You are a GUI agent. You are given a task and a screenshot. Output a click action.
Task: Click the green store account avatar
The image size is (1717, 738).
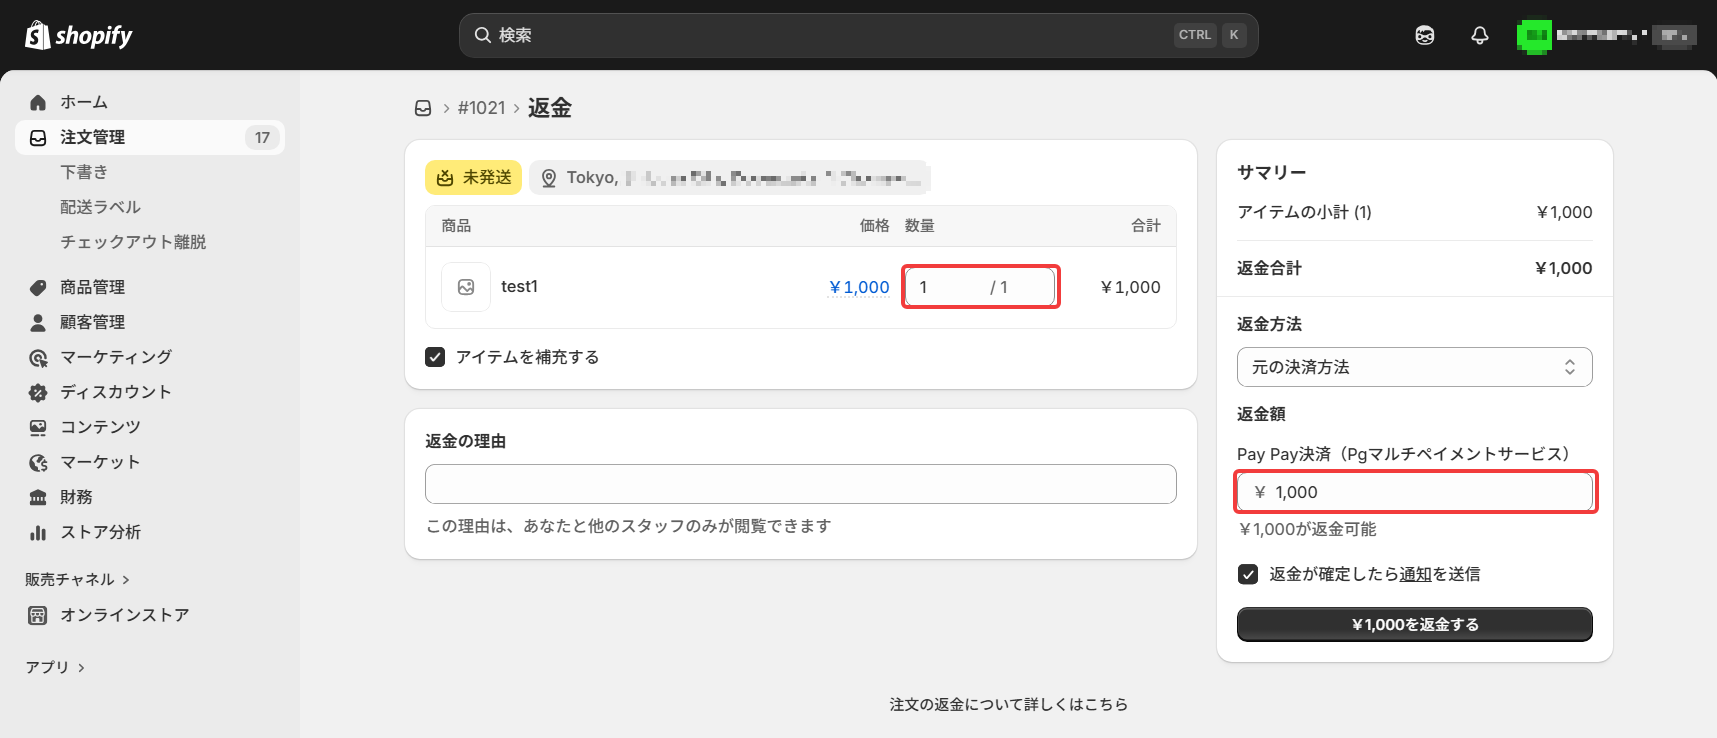click(x=1534, y=36)
